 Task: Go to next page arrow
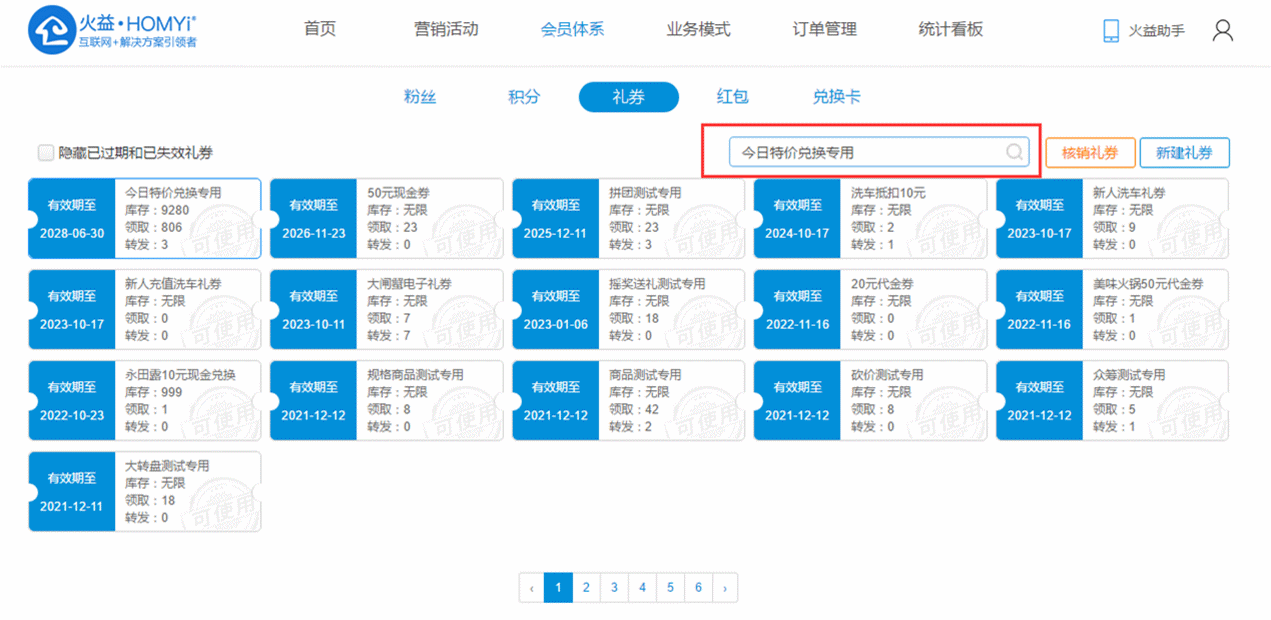725,588
